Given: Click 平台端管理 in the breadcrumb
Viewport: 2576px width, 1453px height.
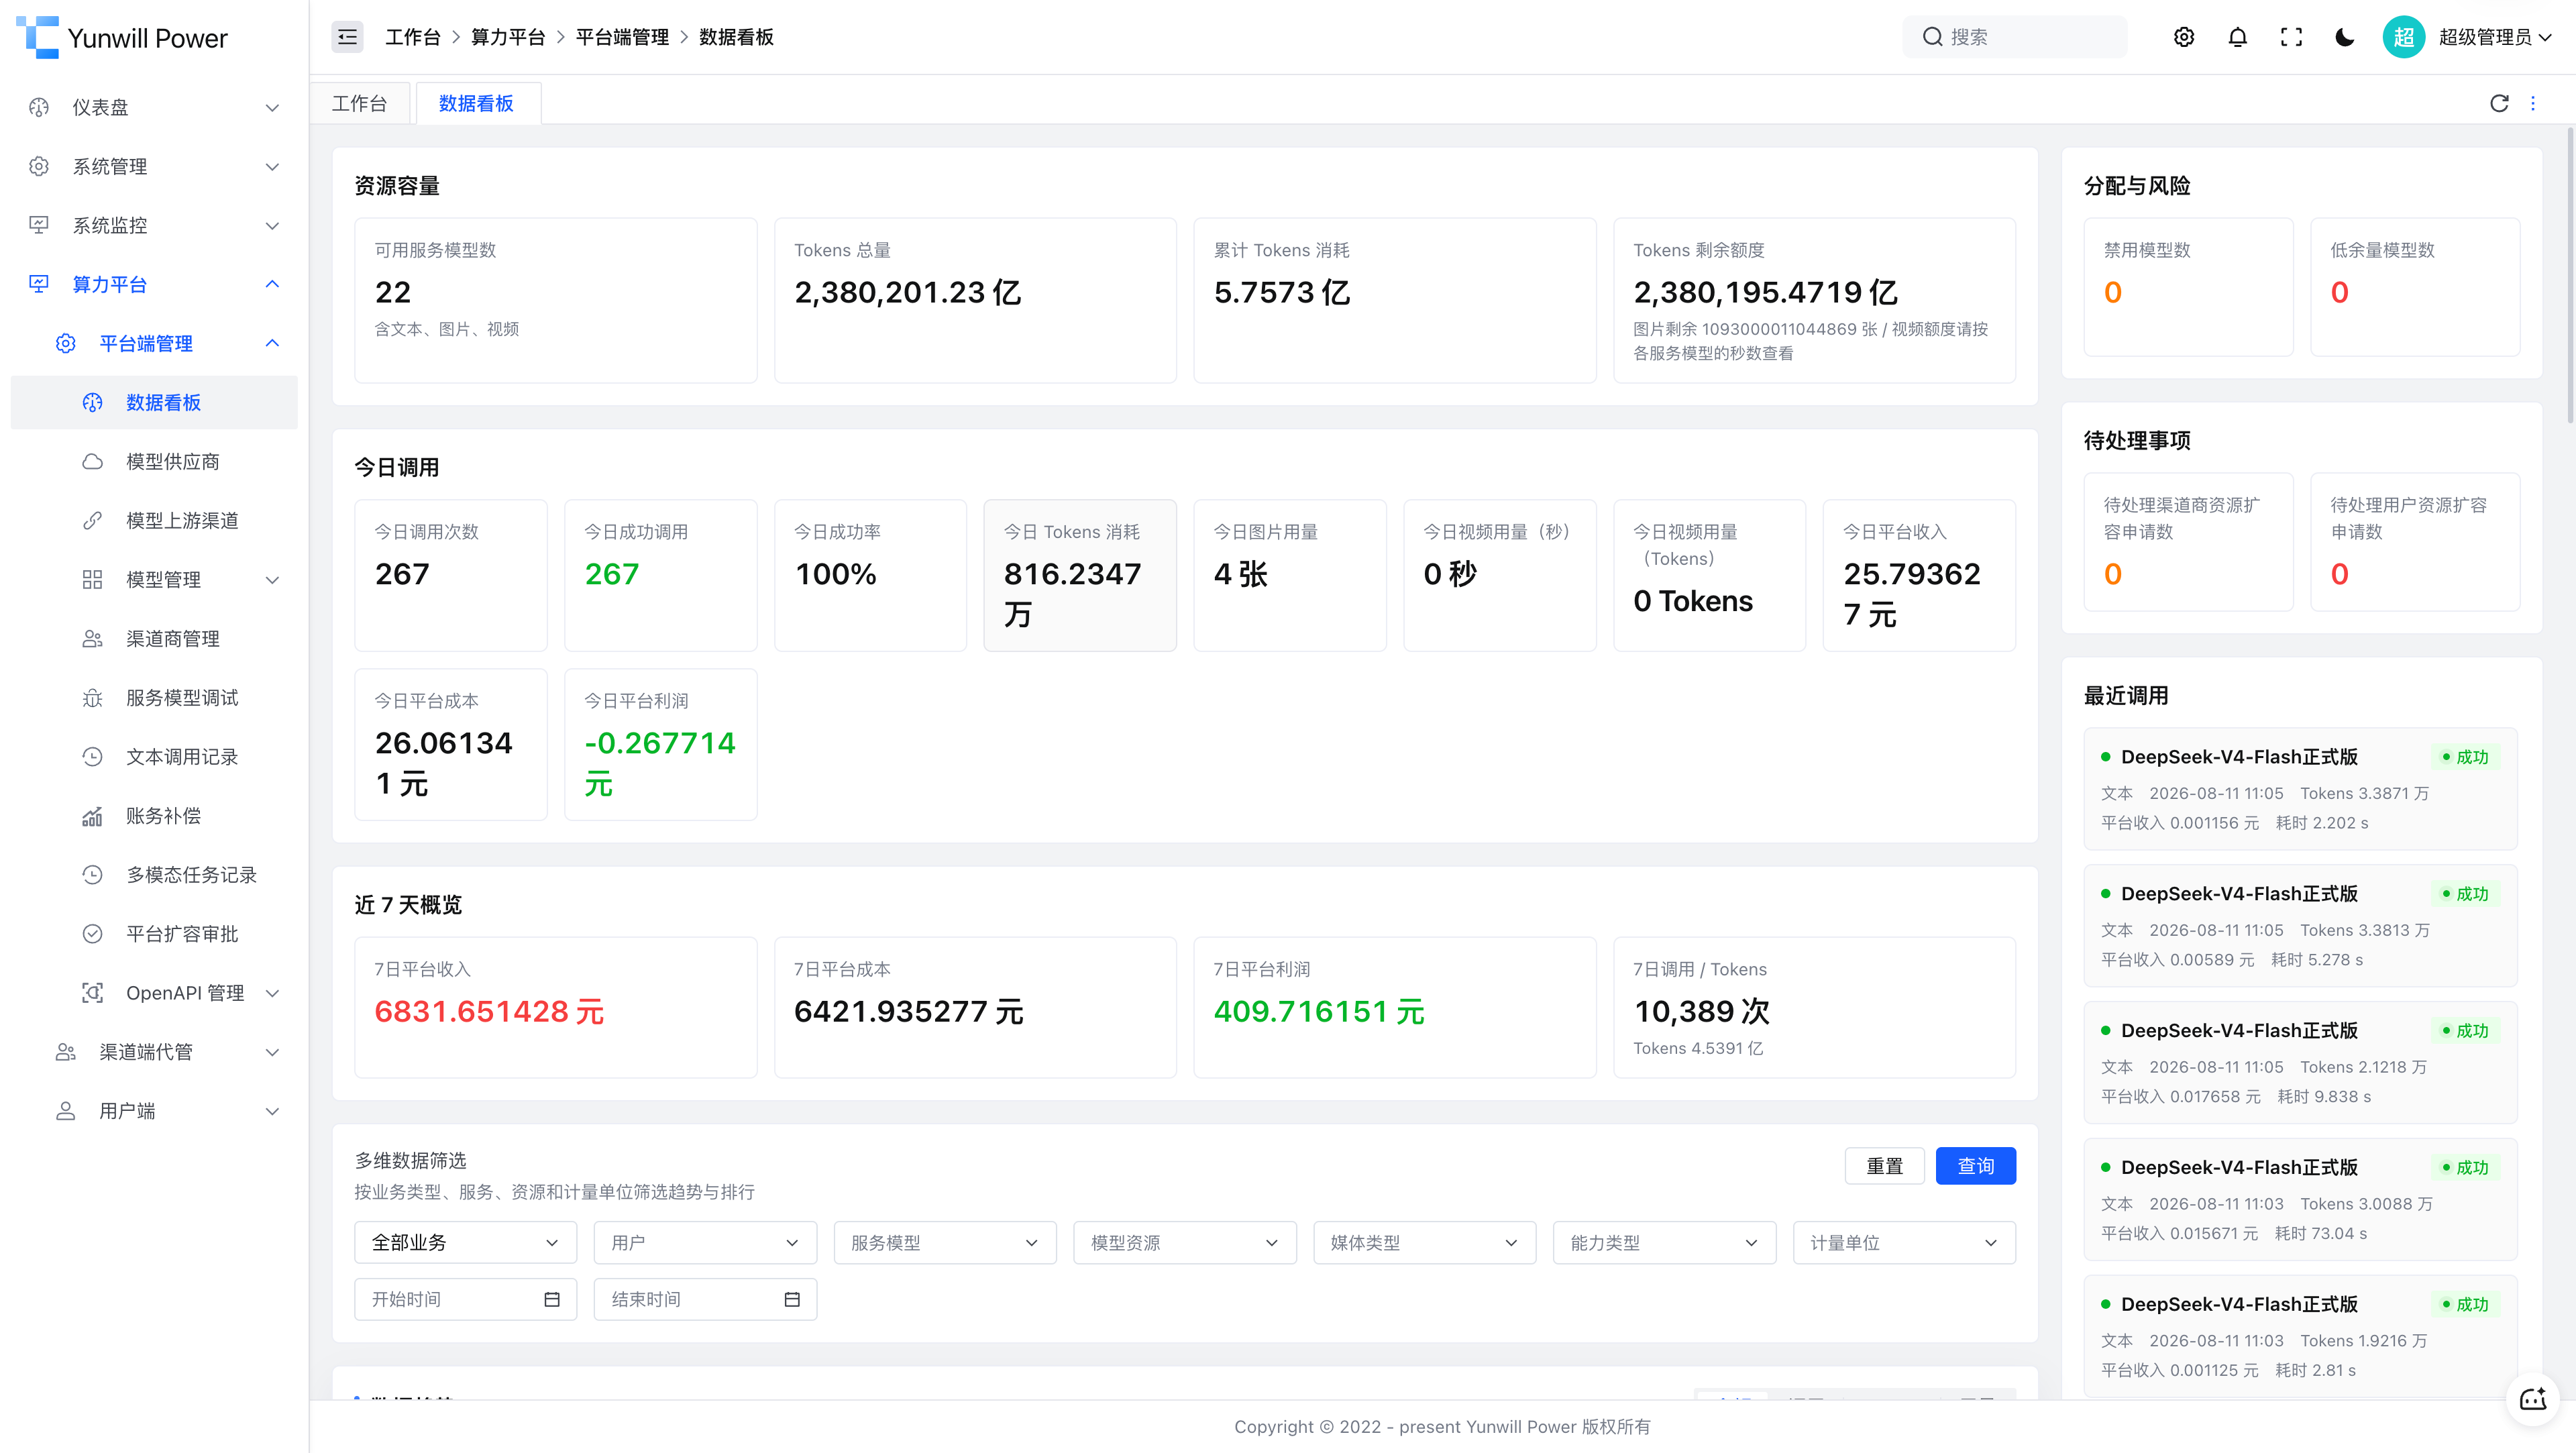Looking at the screenshot, I should pyautogui.click(x=622, y=37).
